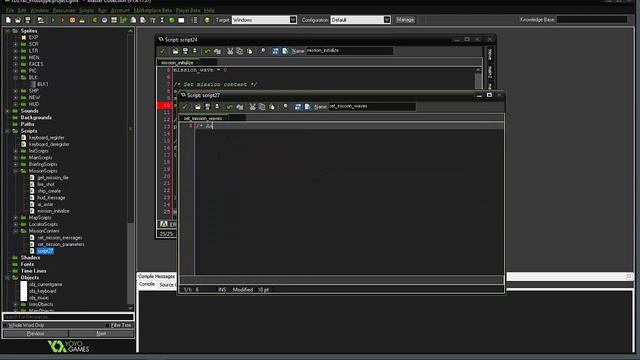Click the green Create object ball icon
This screenshot has width=640, height=360.
172,20
